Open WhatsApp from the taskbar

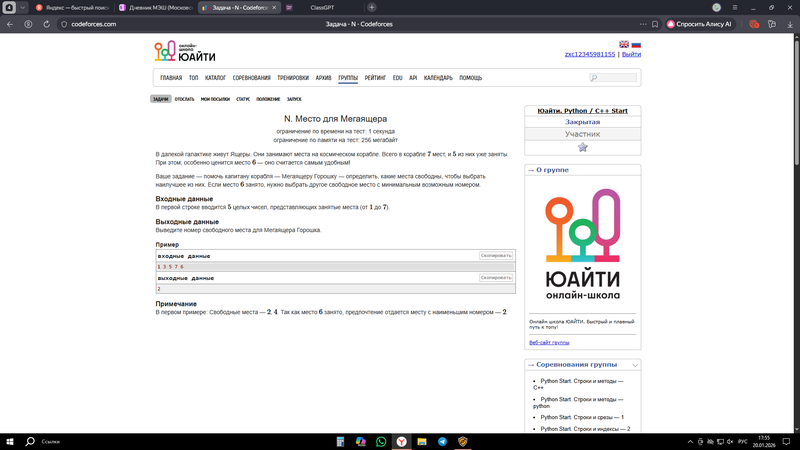pos(381,441)
